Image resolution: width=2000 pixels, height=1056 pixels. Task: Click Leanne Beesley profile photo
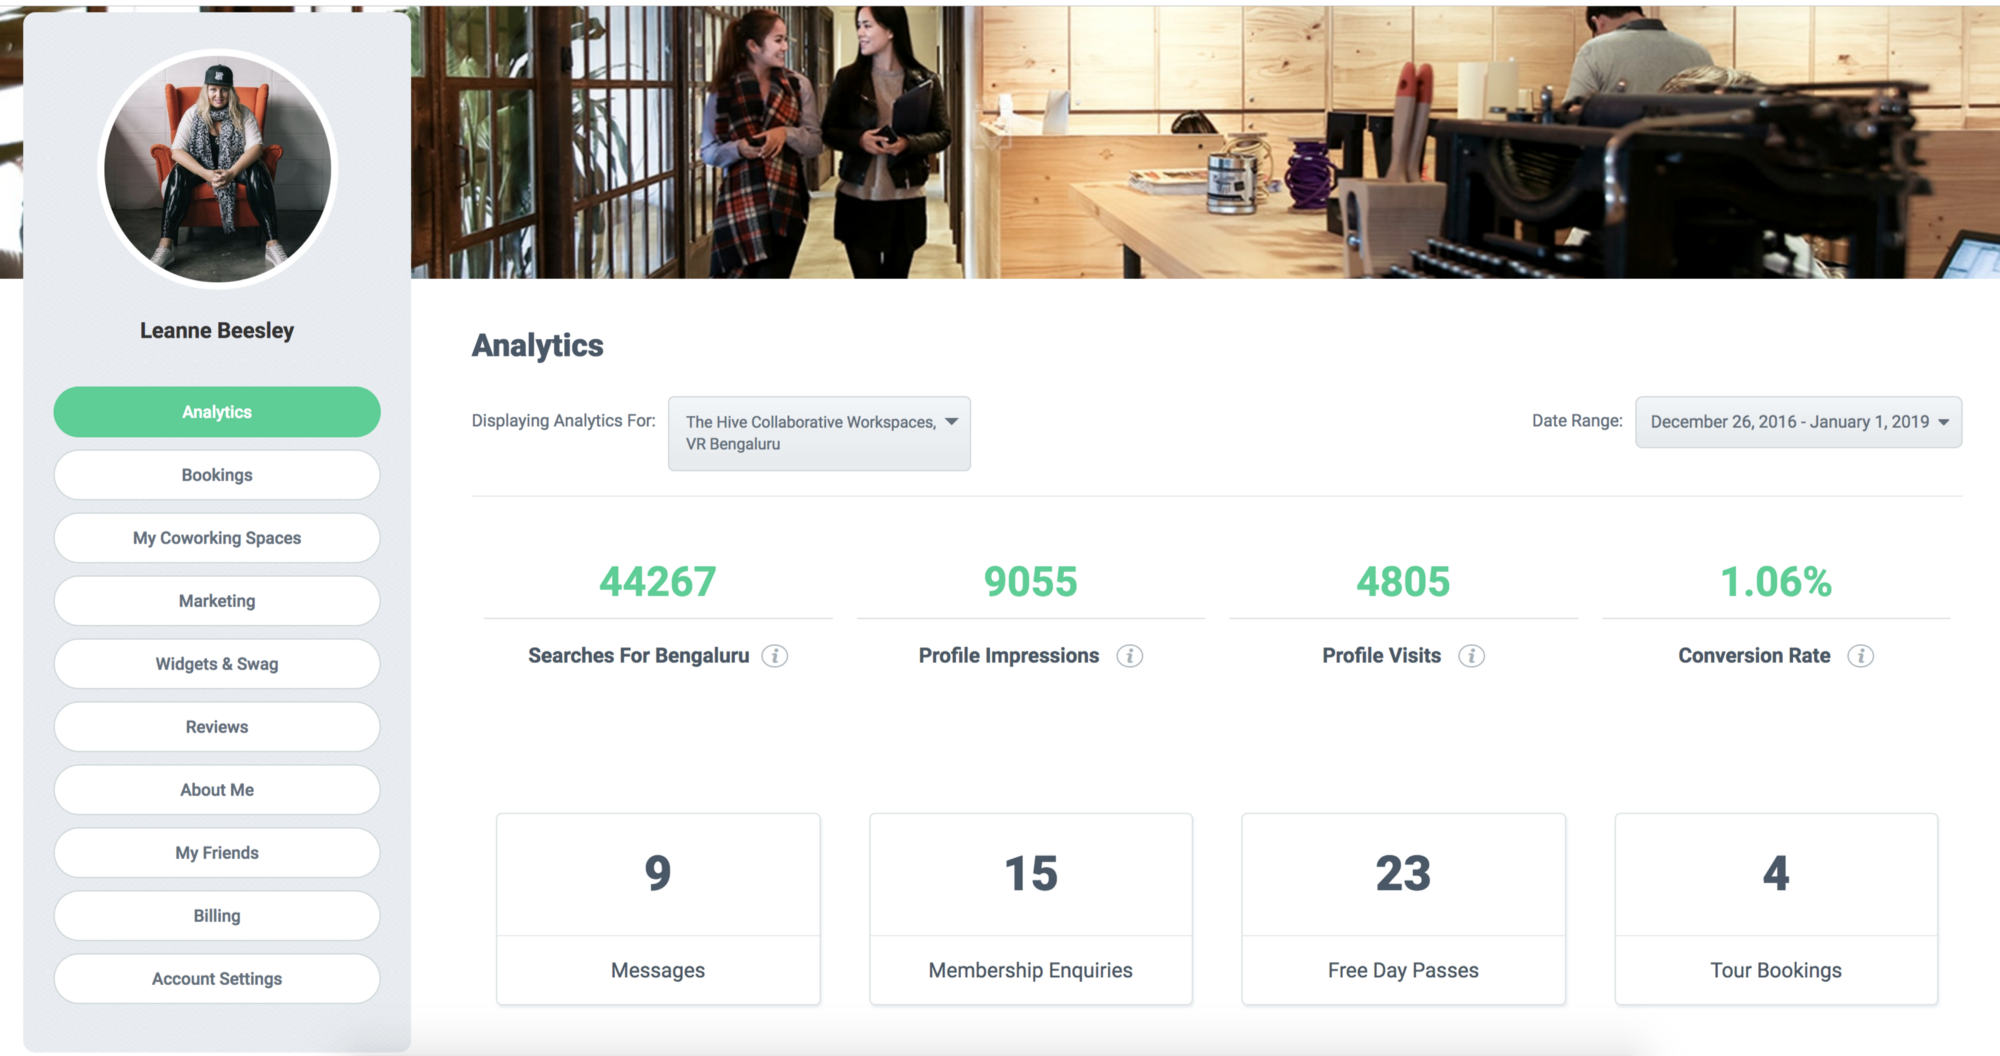point(217,169)
